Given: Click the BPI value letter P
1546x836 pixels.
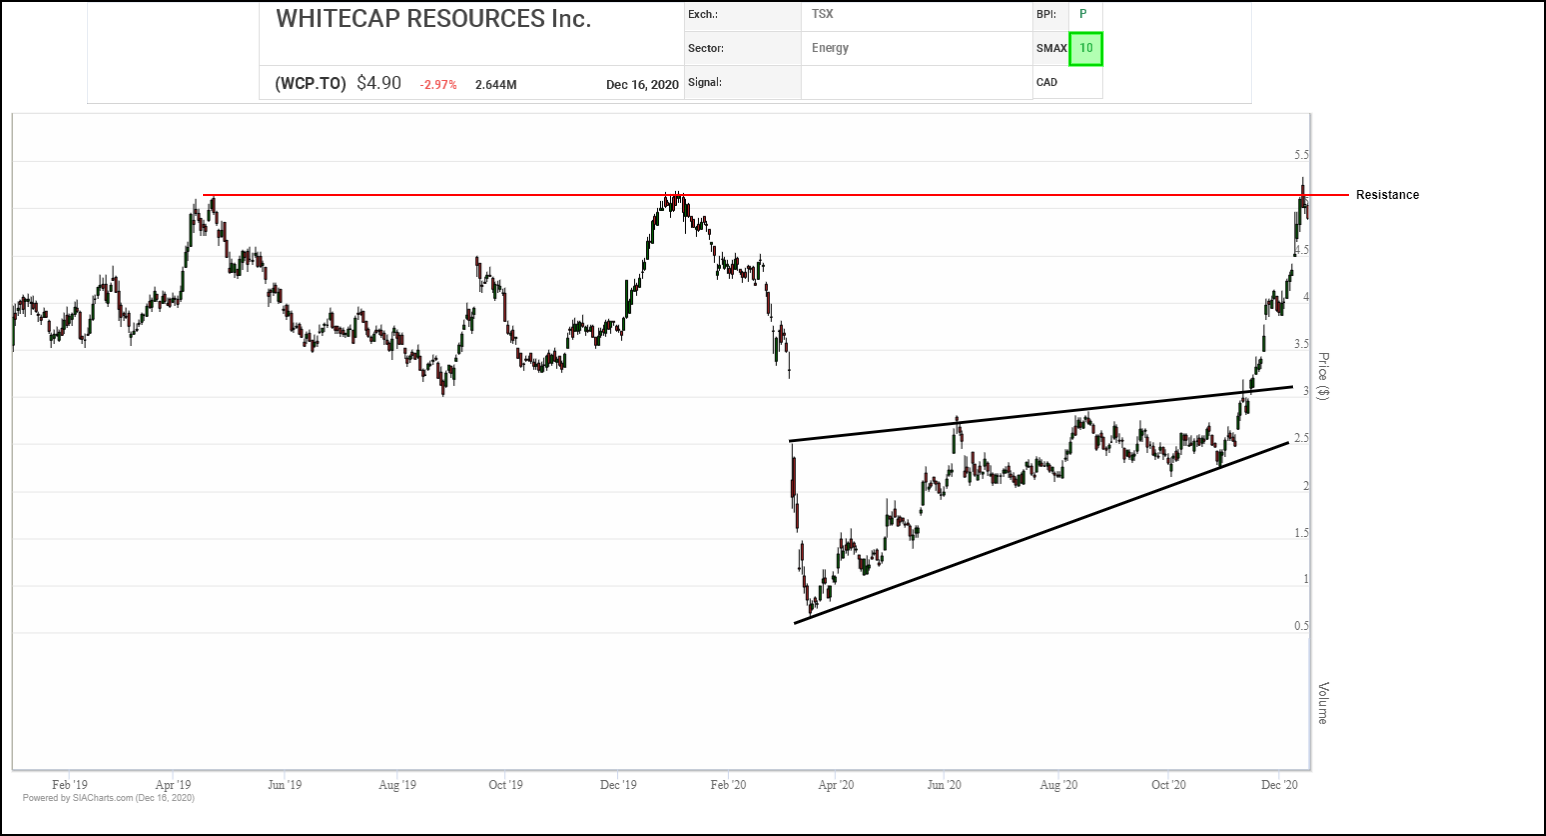Looking at the screenshot, I should [1082, 14].
